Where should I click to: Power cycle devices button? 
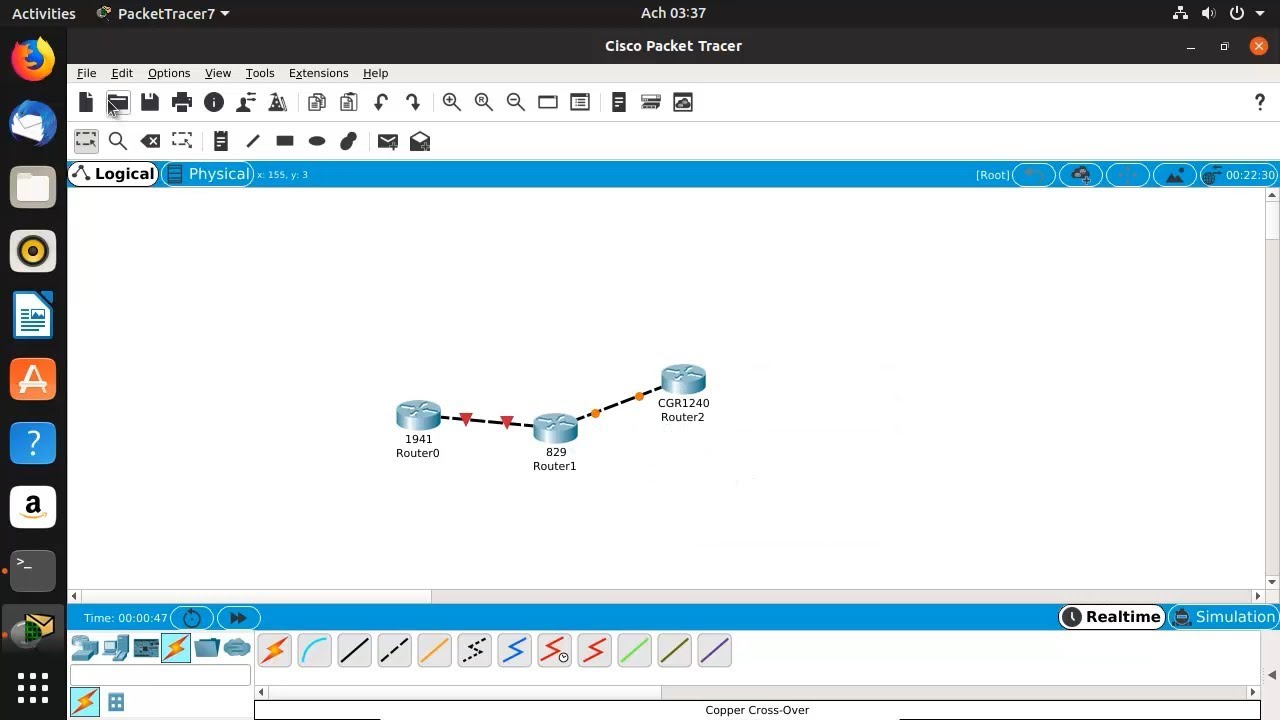(x=192, y=618)
